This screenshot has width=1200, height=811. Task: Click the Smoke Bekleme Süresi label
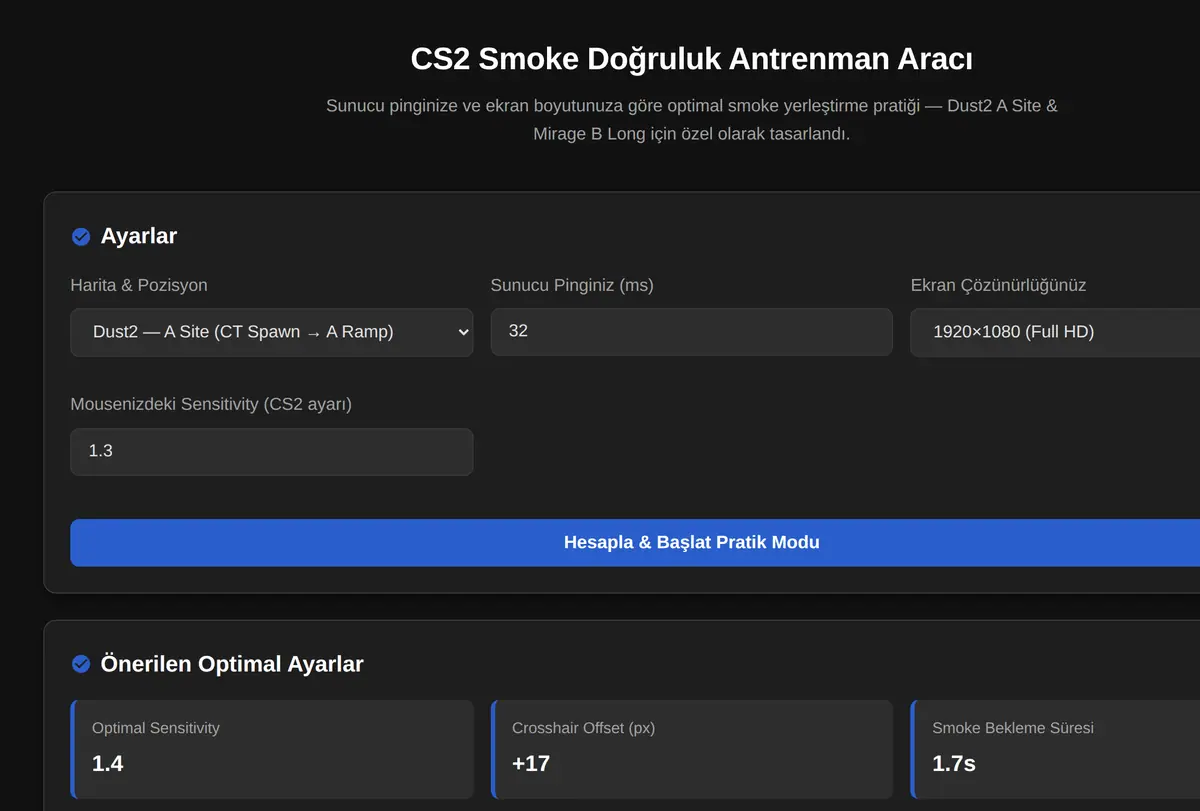[1013, 728]
